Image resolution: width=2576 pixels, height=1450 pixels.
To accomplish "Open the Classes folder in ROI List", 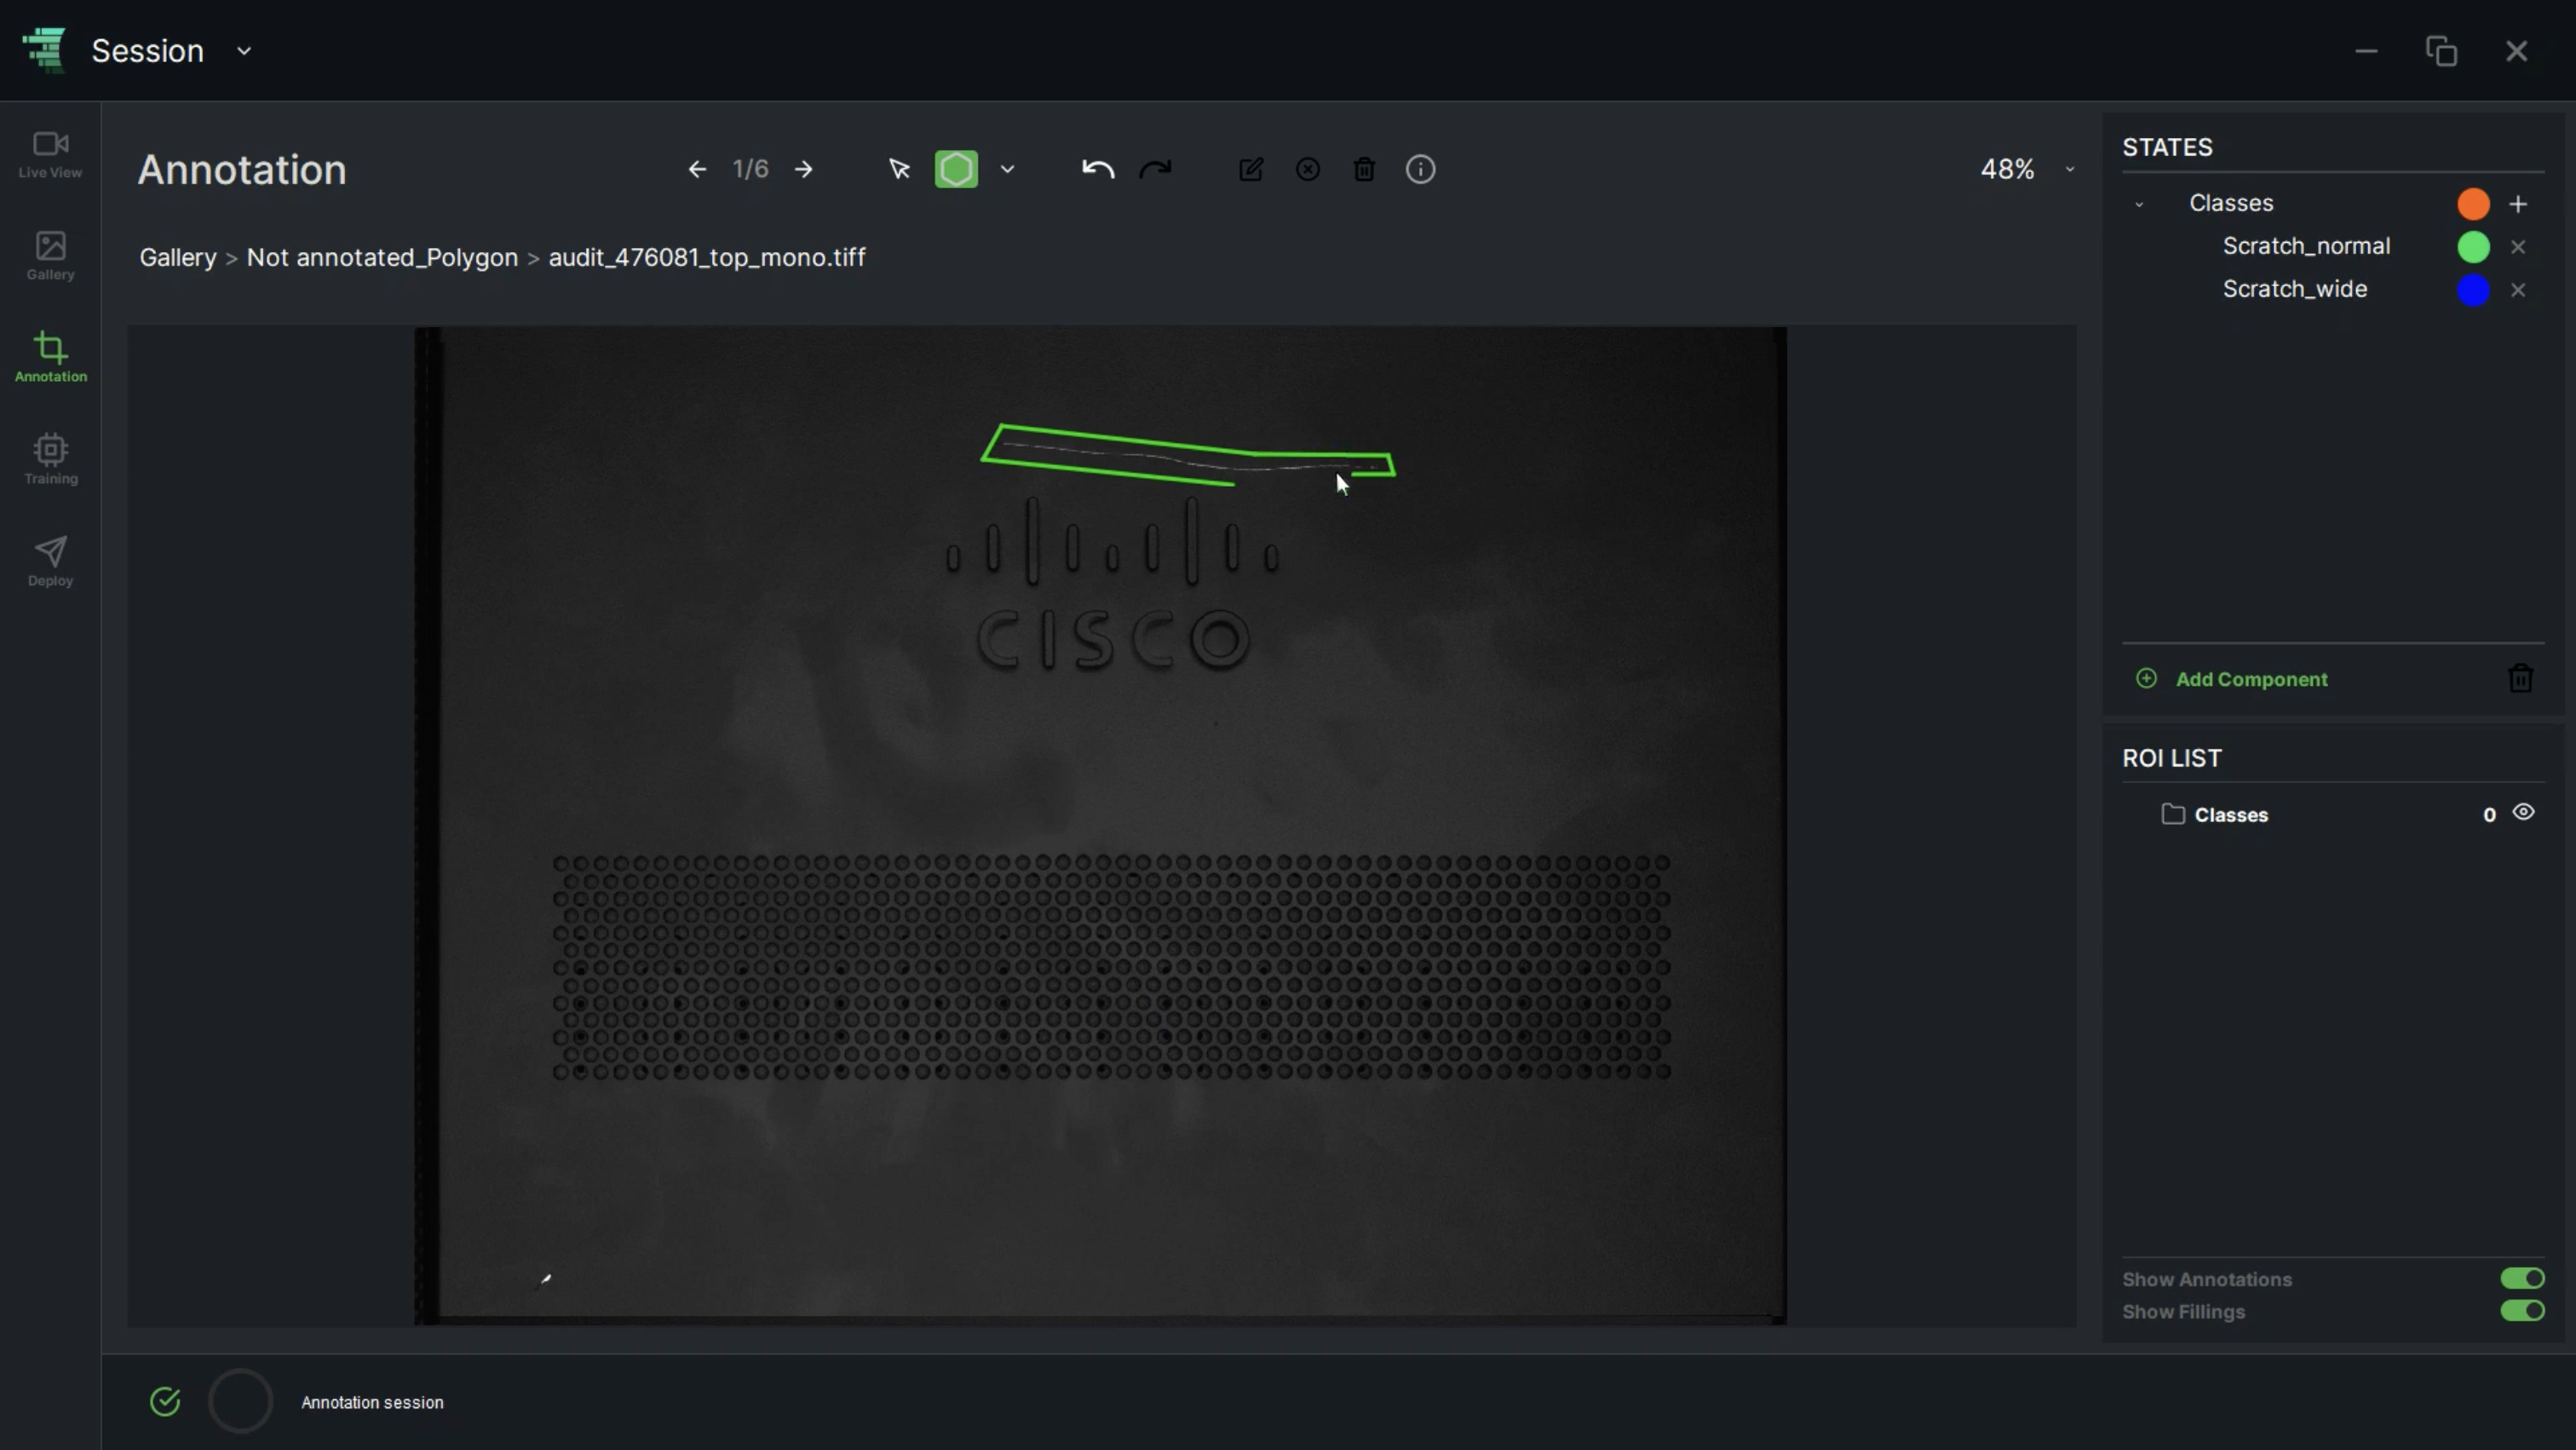I will pos(2215,815).
